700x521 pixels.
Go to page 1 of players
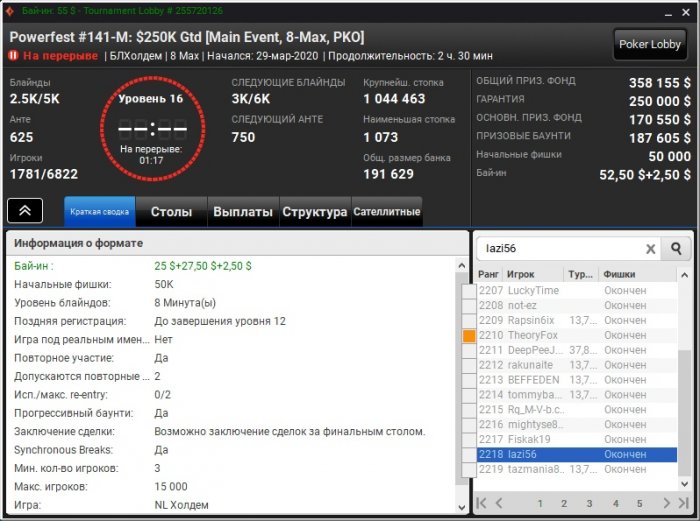[x=540, y=504]
